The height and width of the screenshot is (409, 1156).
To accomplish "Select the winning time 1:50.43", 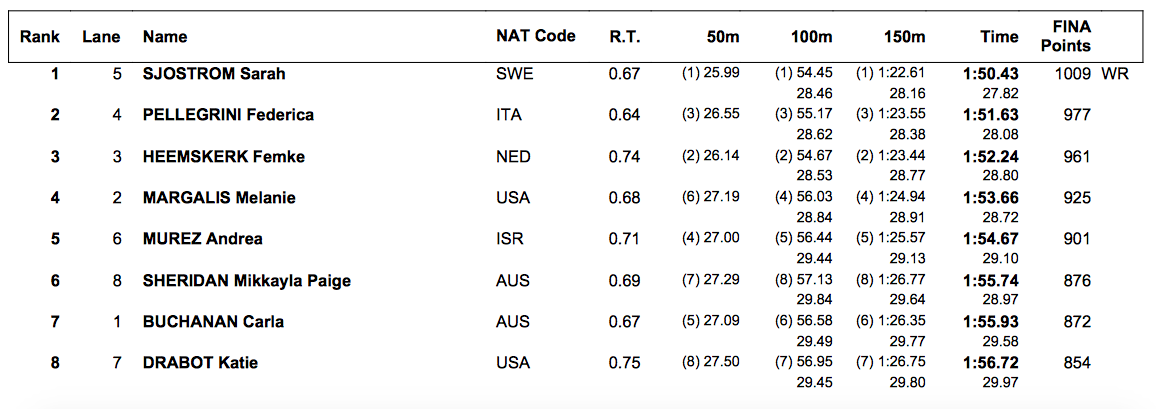I will coord(990,74).
